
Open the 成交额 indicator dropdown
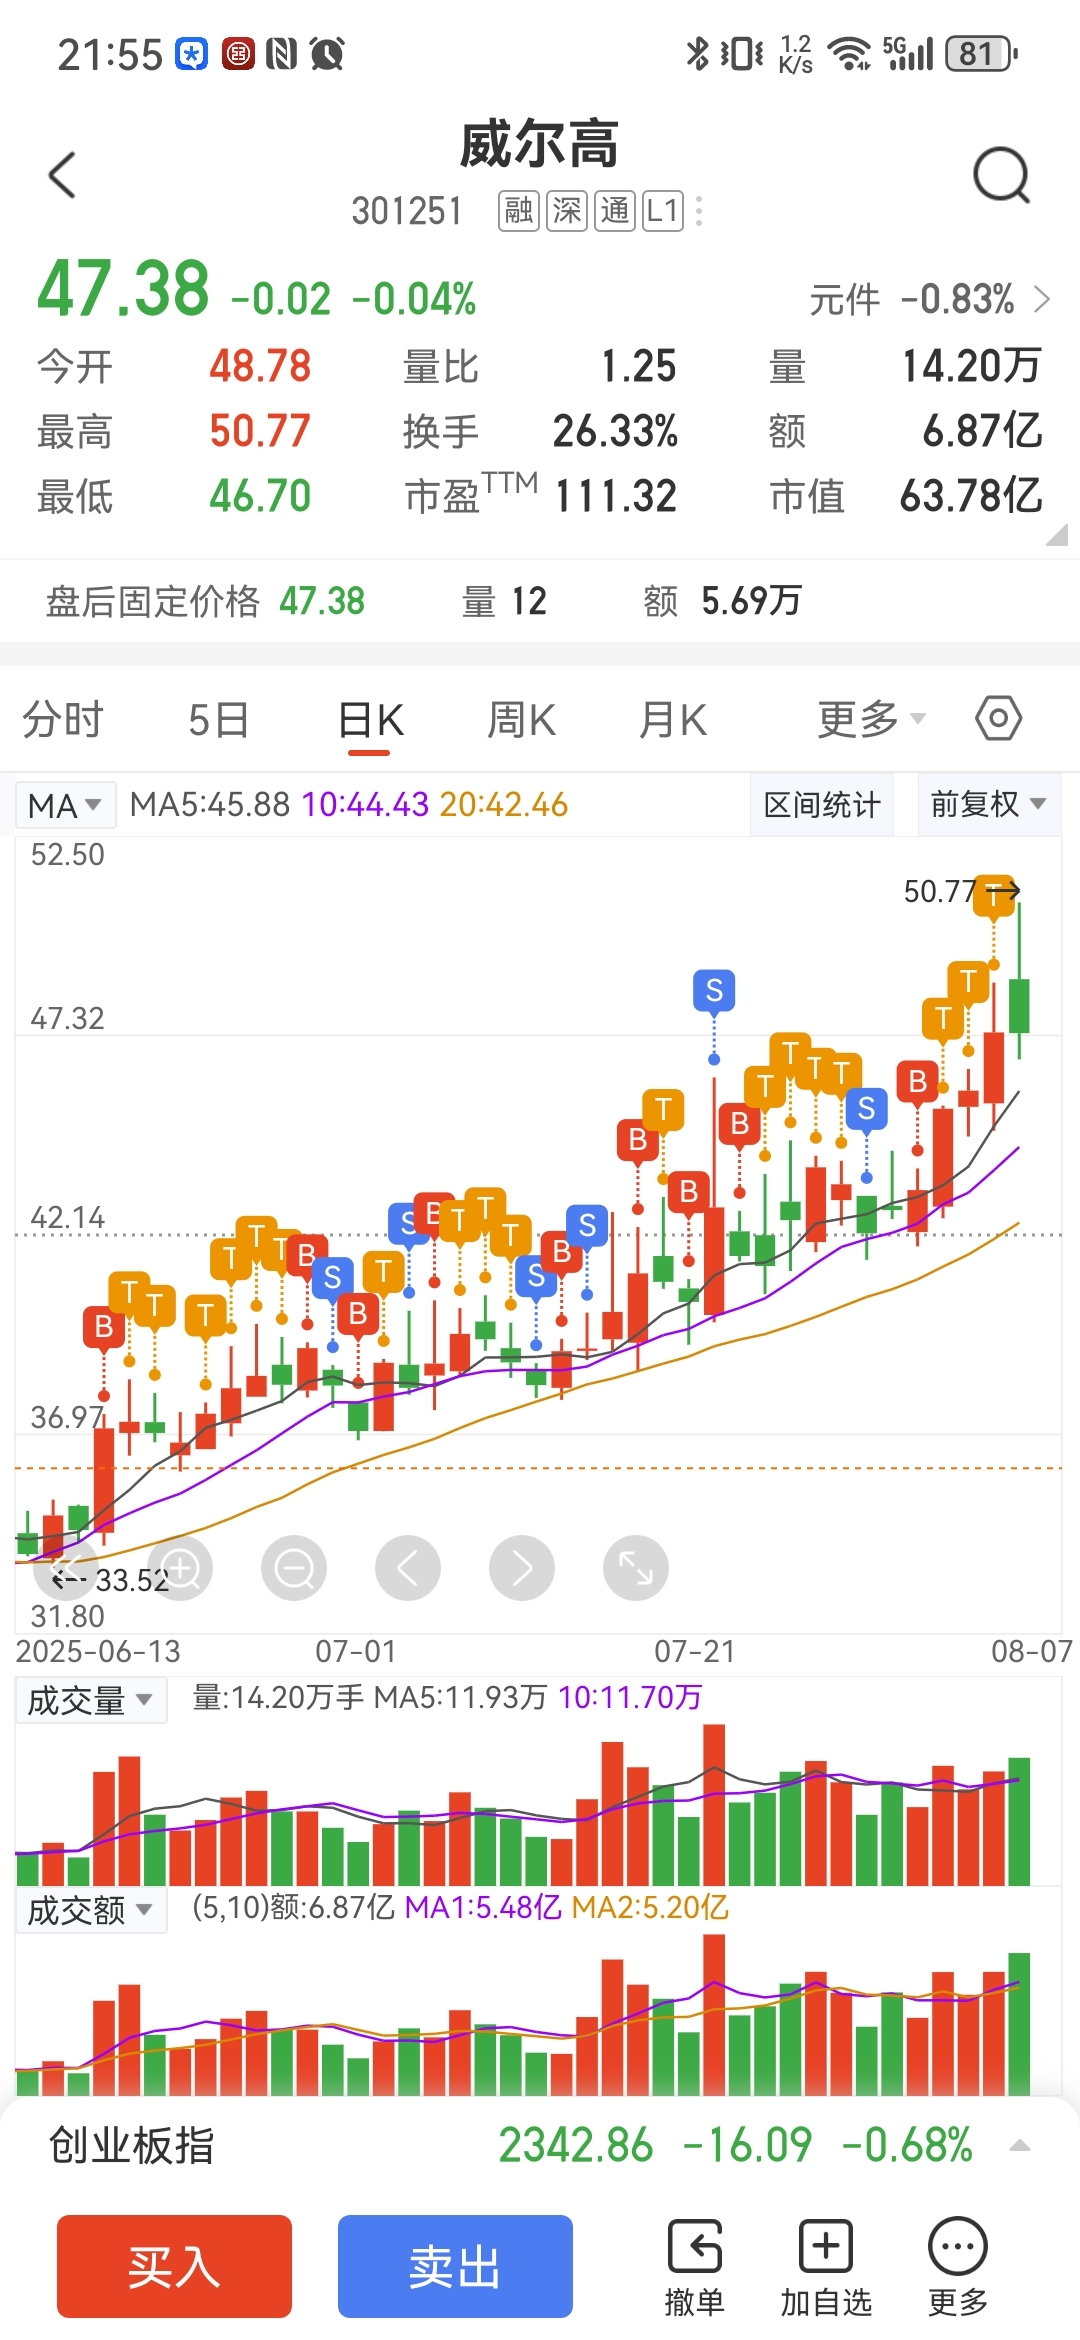[x=90, y=1910]
